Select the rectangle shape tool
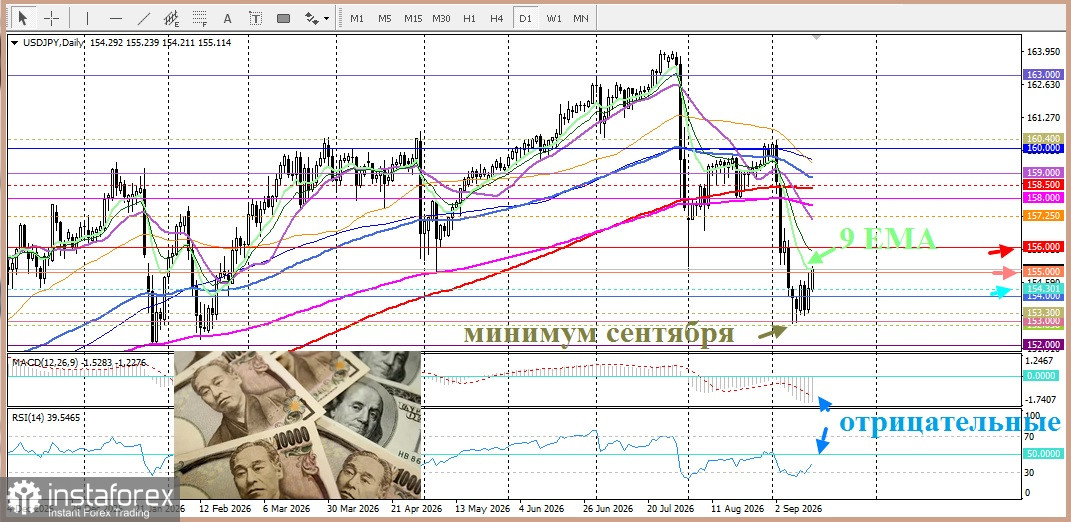Image resolution: width=1071 pixels, height=522 pixels. [x=283, y=18]
